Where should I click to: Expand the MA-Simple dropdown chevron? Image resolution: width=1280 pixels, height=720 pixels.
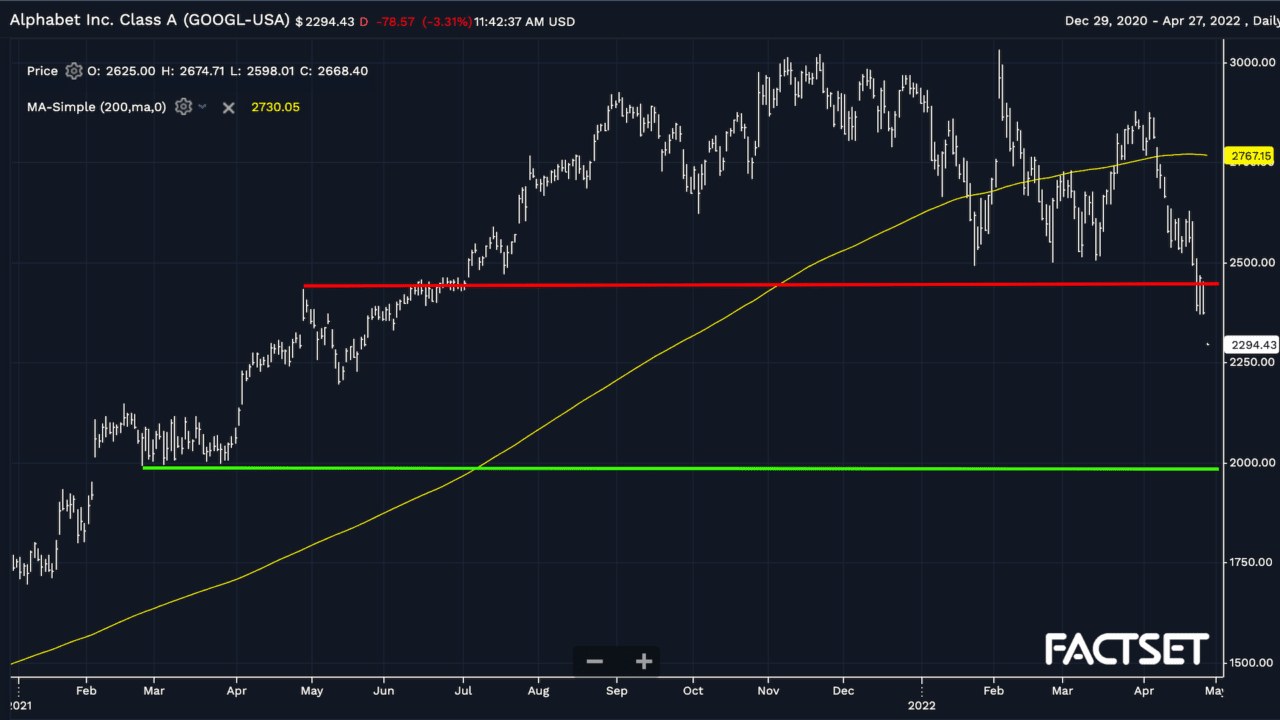click(x=203, y=106)
